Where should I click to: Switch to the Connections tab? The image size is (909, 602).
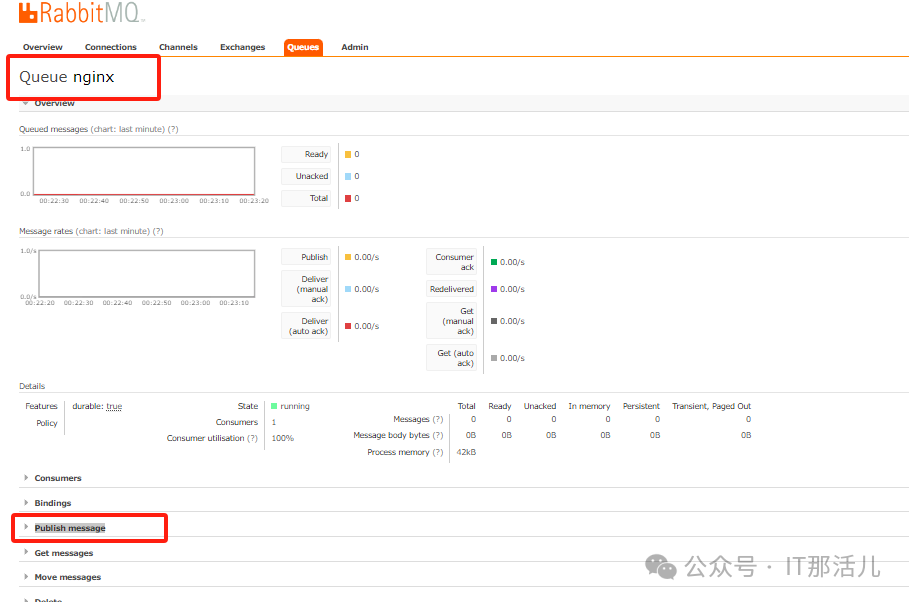click(111, 47)
